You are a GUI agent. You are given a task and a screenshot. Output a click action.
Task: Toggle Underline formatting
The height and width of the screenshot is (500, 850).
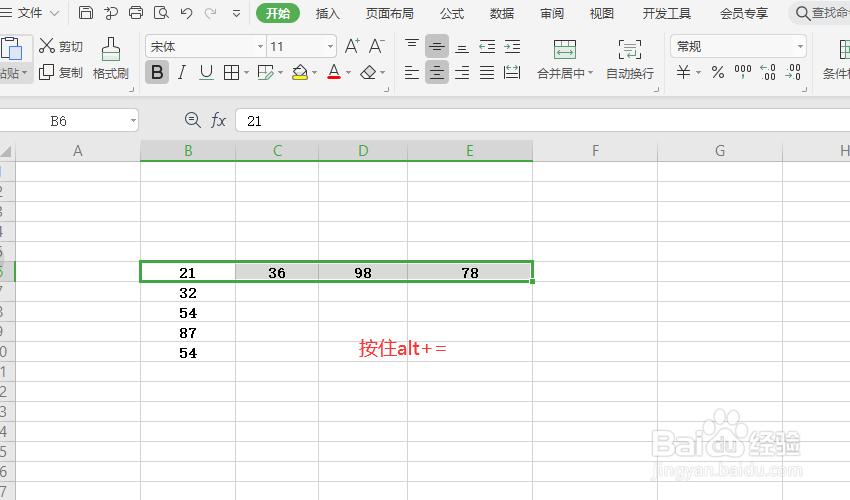pos(206,72)
